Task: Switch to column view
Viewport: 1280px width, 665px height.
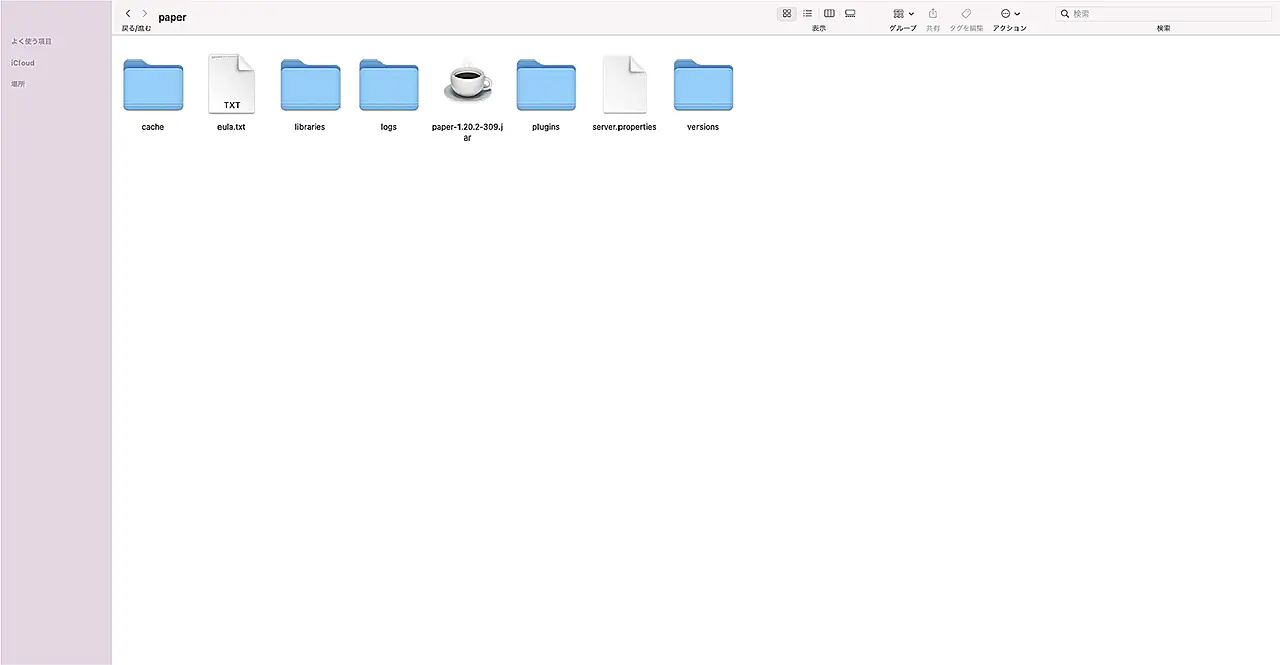Action: (829, 14)
